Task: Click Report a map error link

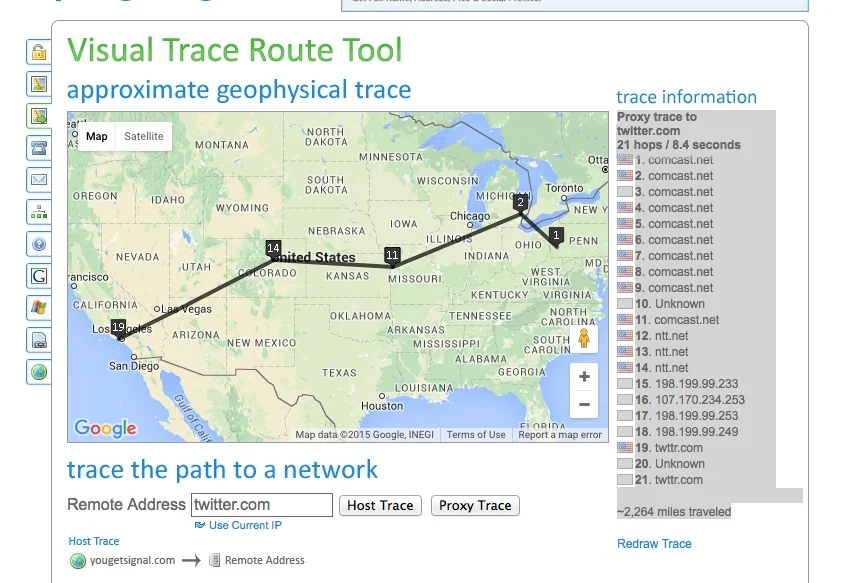Action: (x=560, y=434)
